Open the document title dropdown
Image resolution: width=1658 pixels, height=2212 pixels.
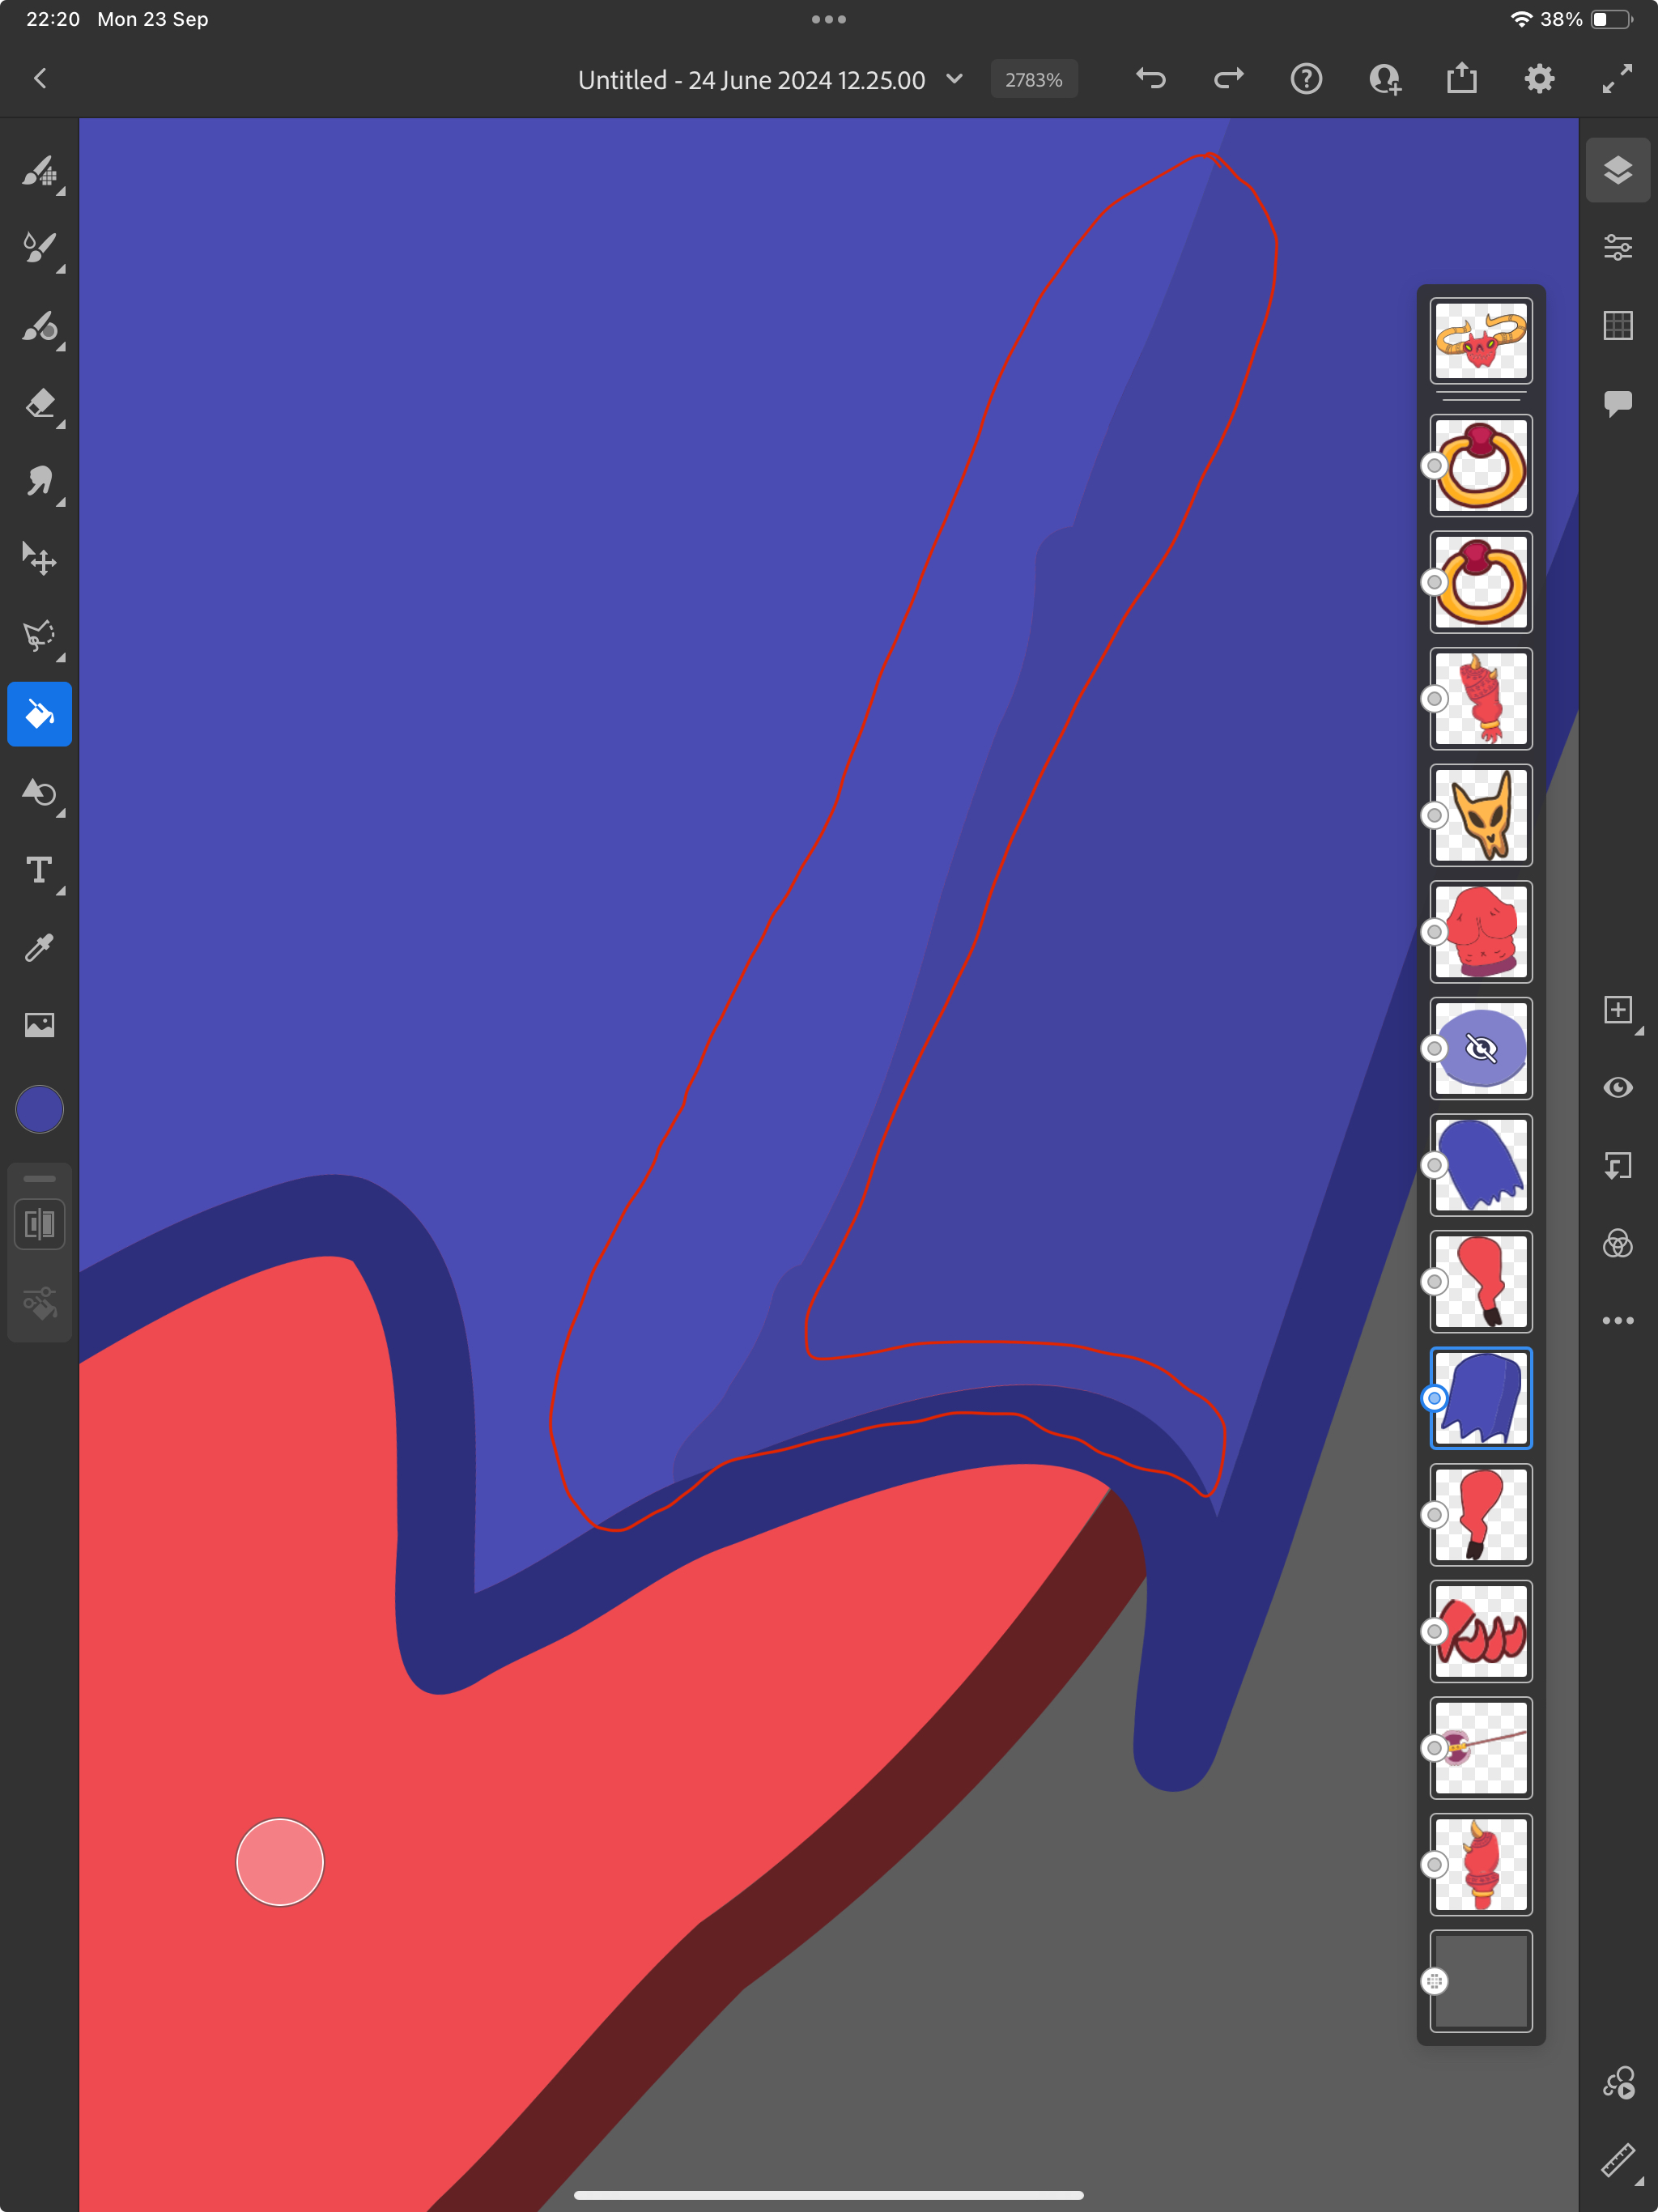[953, 79]
